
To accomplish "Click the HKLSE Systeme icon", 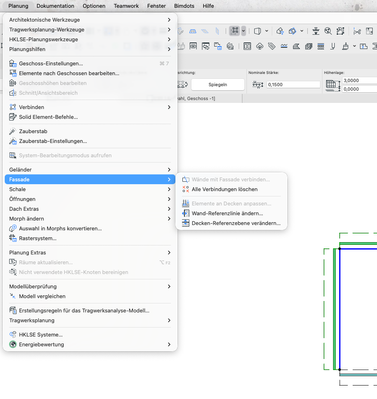I will coord(13,335).
